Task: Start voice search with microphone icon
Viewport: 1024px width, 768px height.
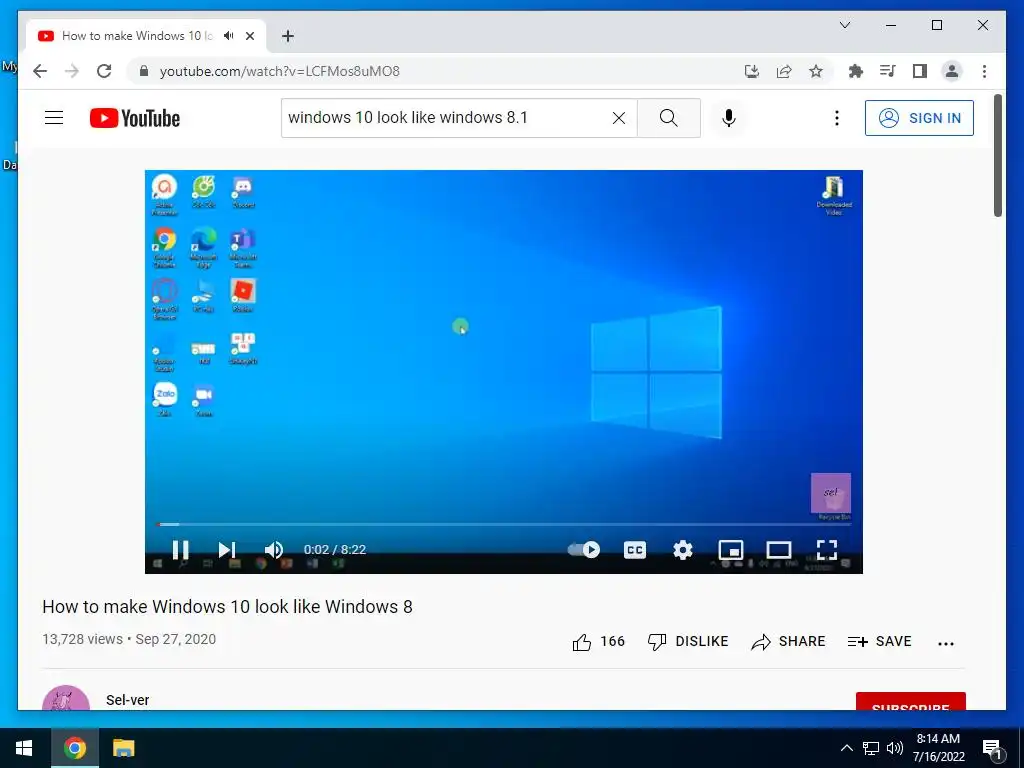Action: [729, 118]
